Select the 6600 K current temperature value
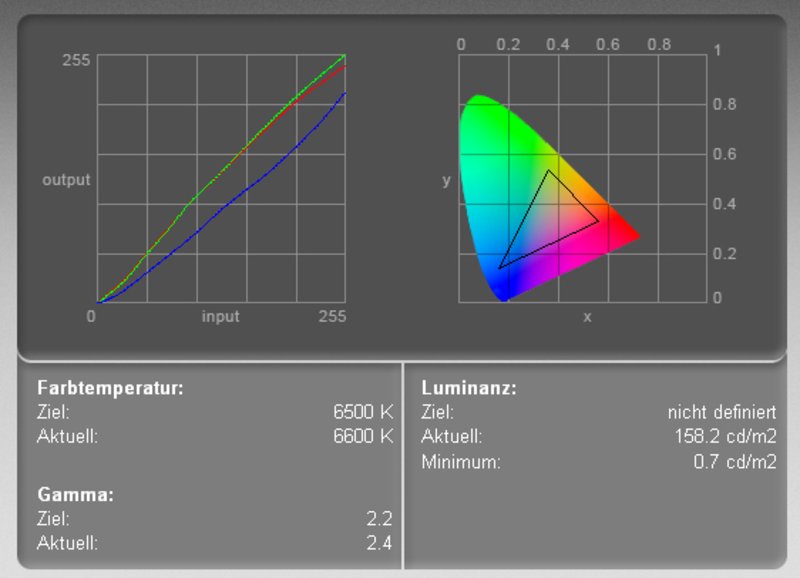The width and height of the screenshot is (800, 578). pos(363,436)
